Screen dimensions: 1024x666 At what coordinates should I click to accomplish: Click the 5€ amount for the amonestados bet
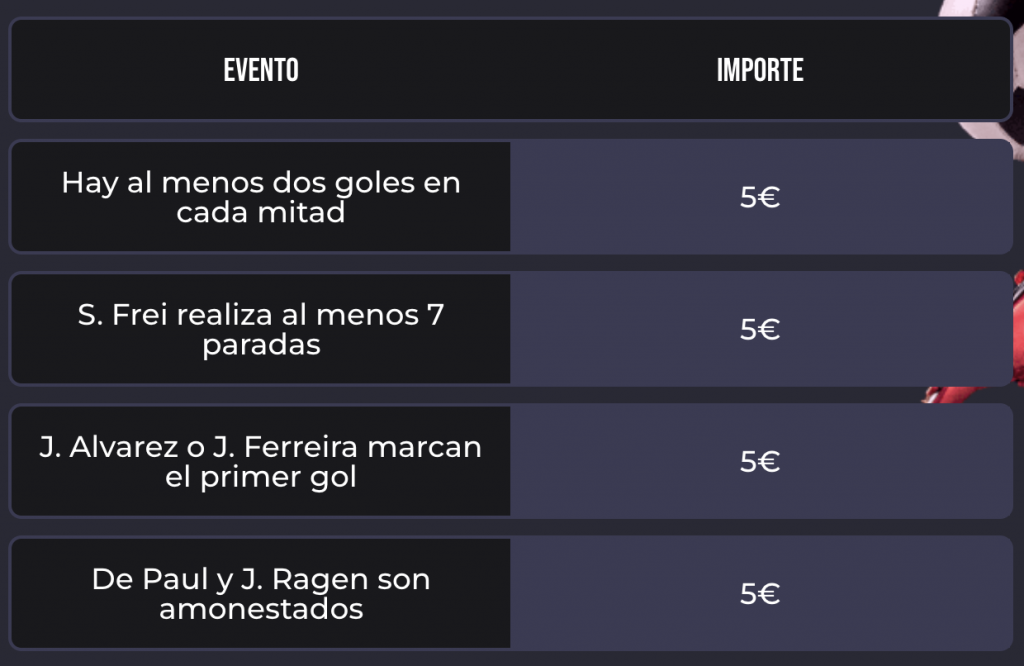760,593
